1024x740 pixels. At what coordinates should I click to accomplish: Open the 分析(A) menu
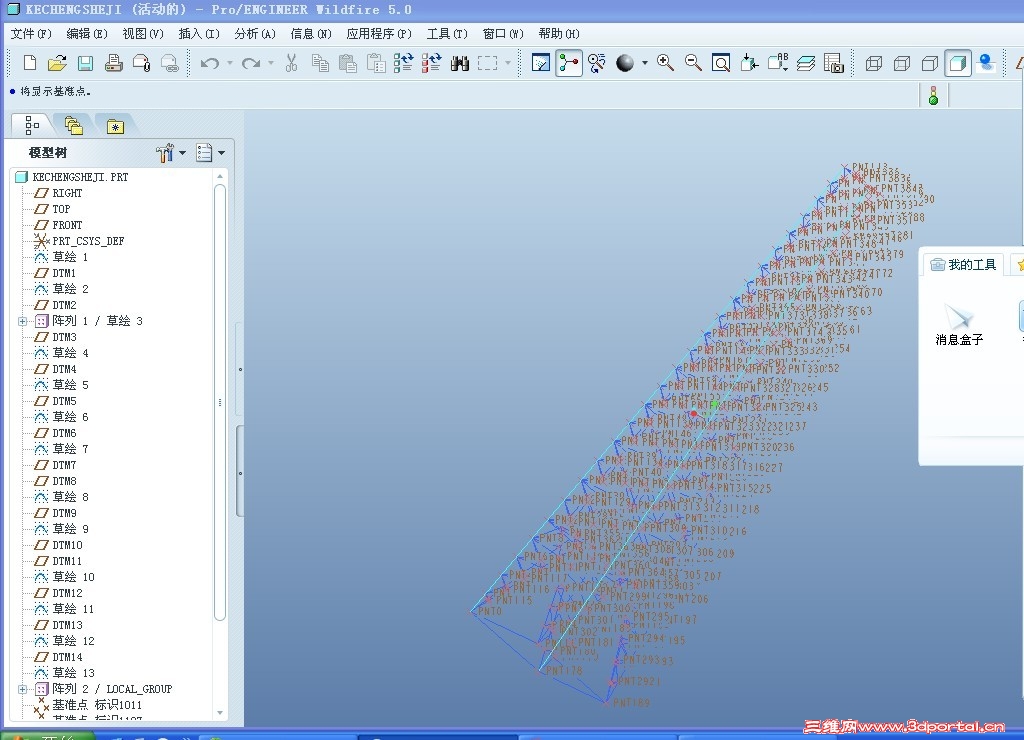pos(255,34)
